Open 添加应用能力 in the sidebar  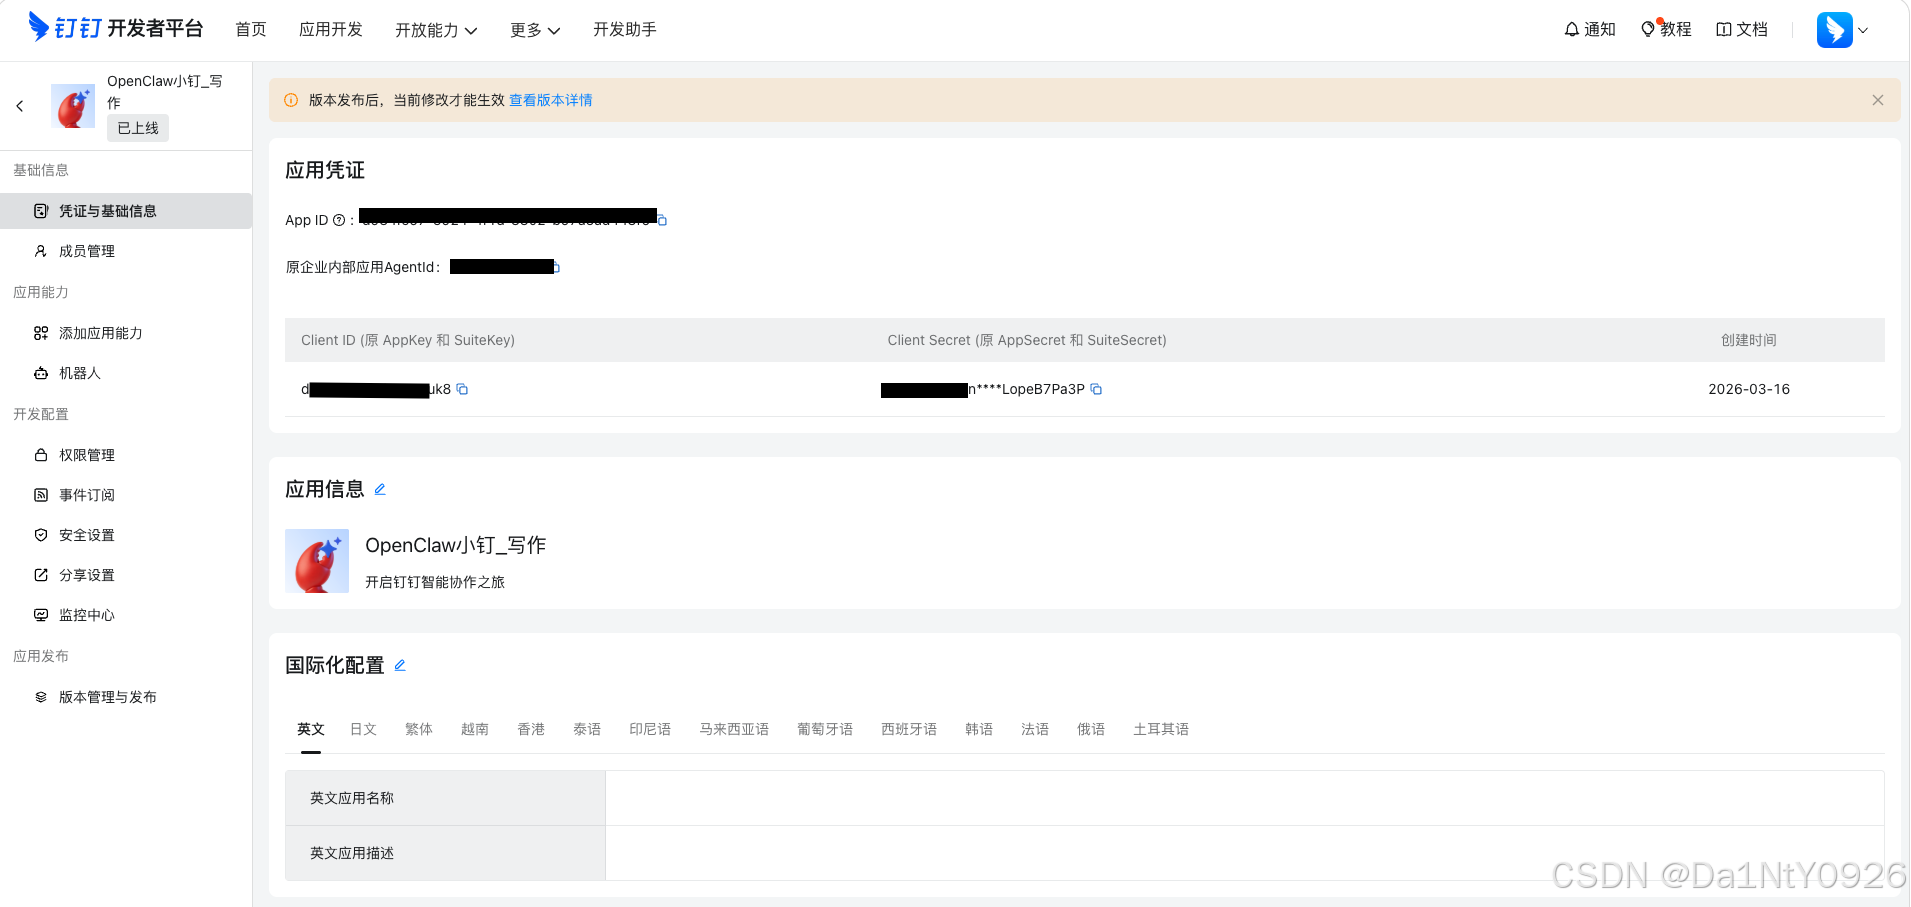click(126, 333)
